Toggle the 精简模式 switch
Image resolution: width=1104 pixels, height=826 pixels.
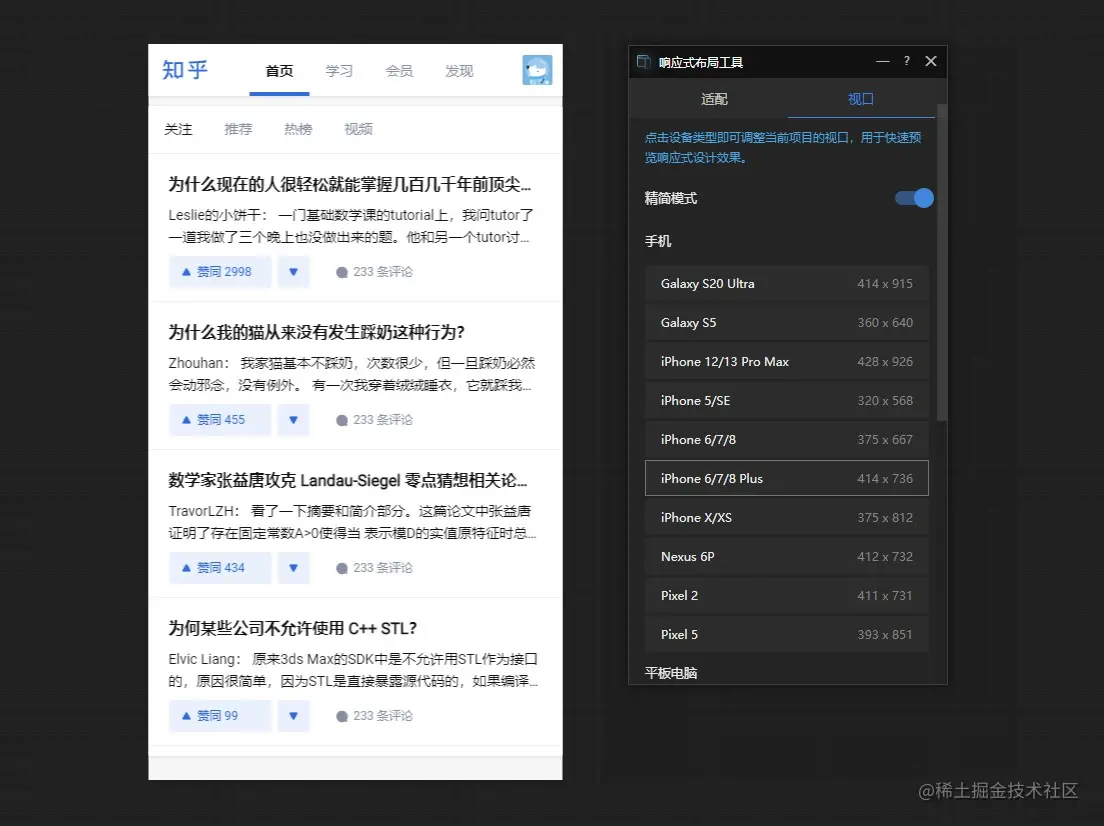tap(914, 198)
